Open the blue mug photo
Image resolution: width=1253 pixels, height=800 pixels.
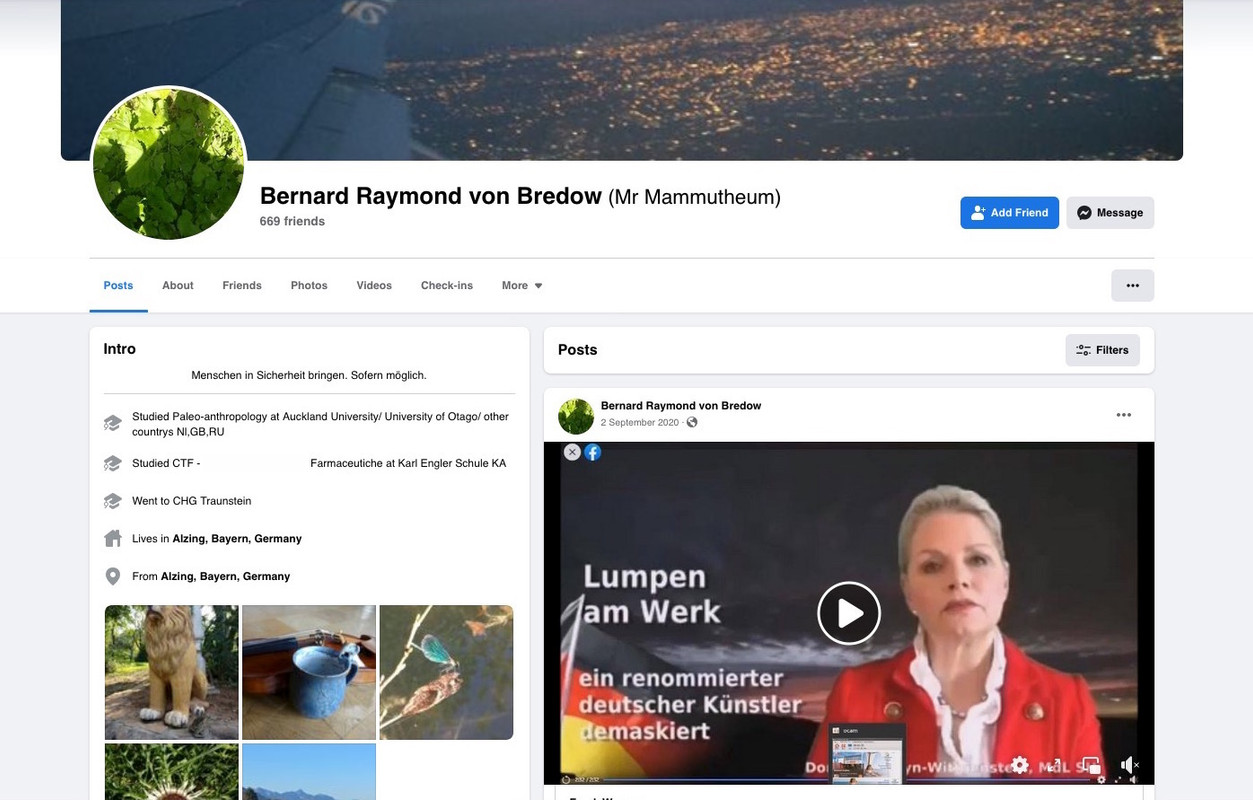pos(309,672)
